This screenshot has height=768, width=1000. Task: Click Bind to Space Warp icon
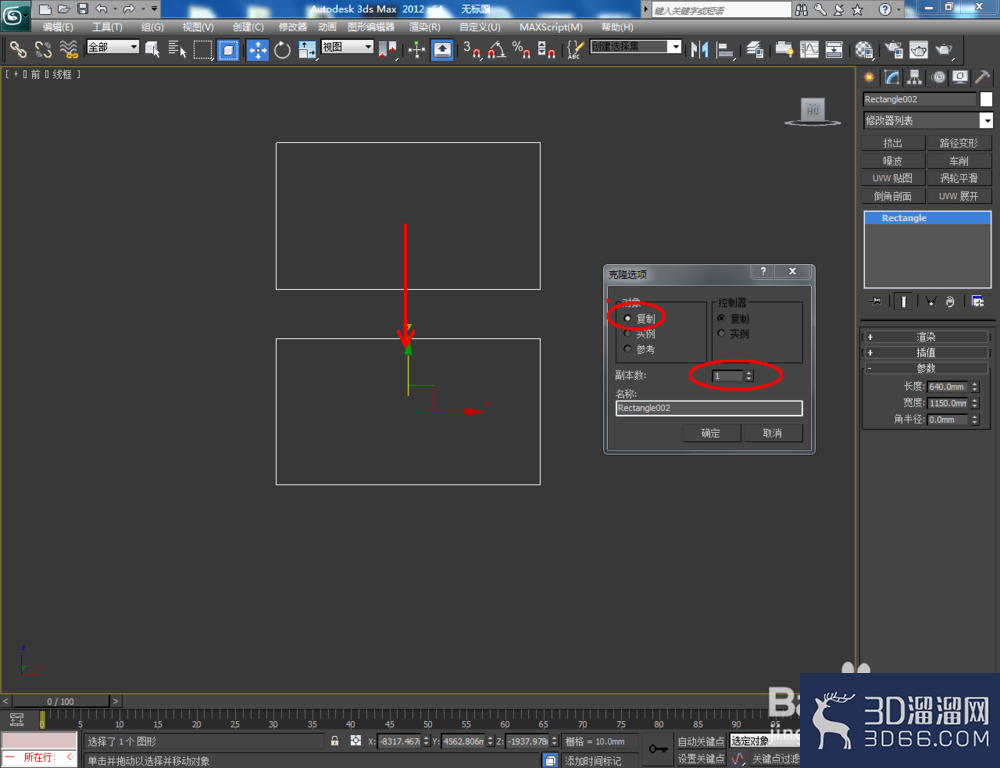point(68,49)
